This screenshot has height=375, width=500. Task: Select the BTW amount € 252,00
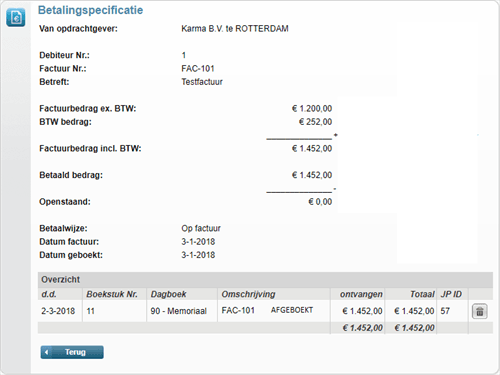coord(315,122)
